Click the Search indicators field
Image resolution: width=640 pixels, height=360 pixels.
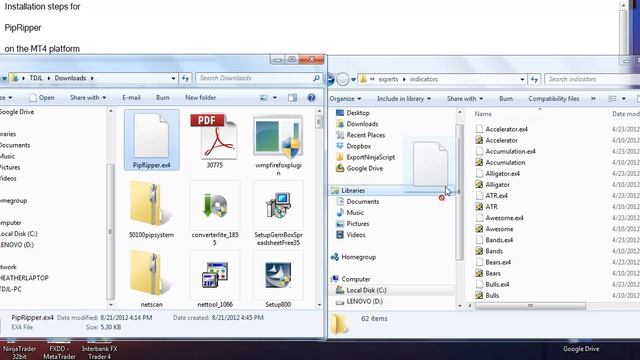pyautogui.click(x=592, y=79)
